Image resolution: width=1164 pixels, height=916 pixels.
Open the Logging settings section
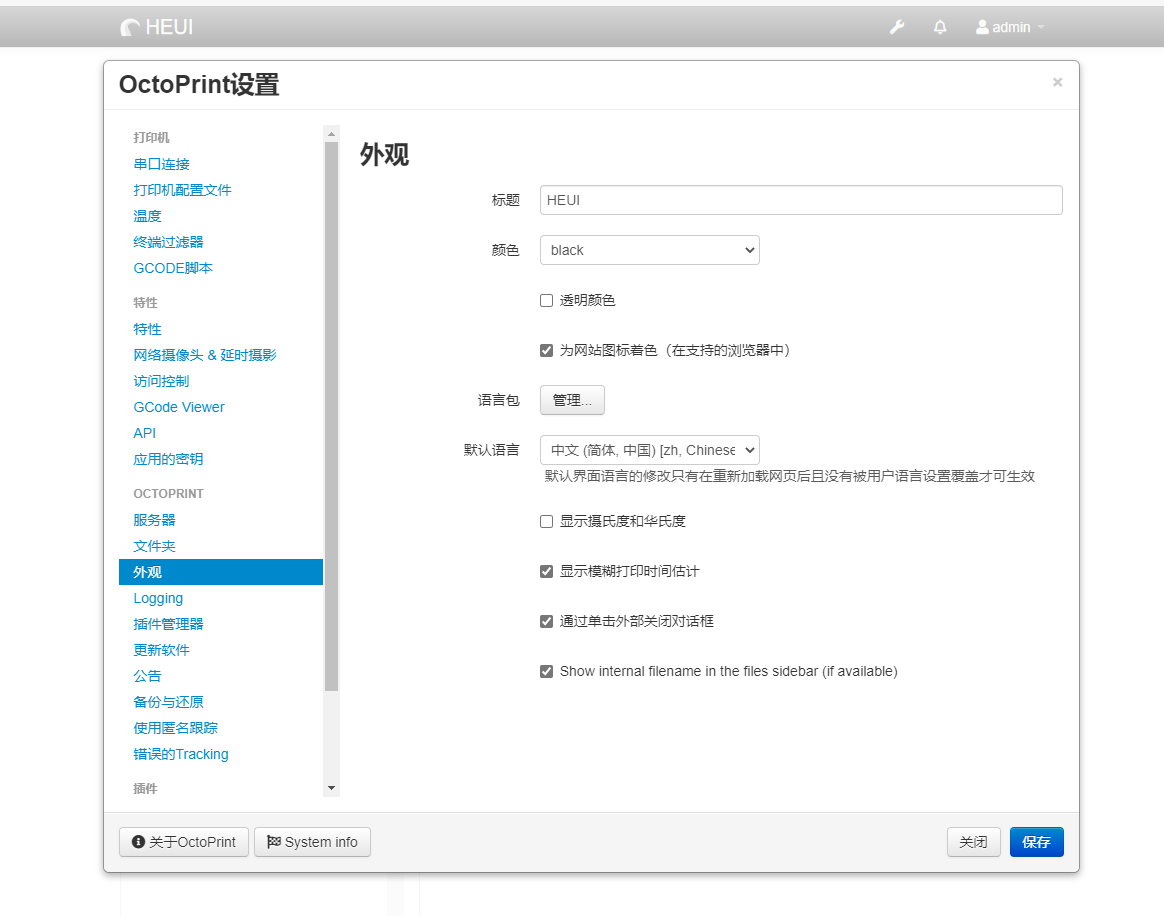pos(158,597)
